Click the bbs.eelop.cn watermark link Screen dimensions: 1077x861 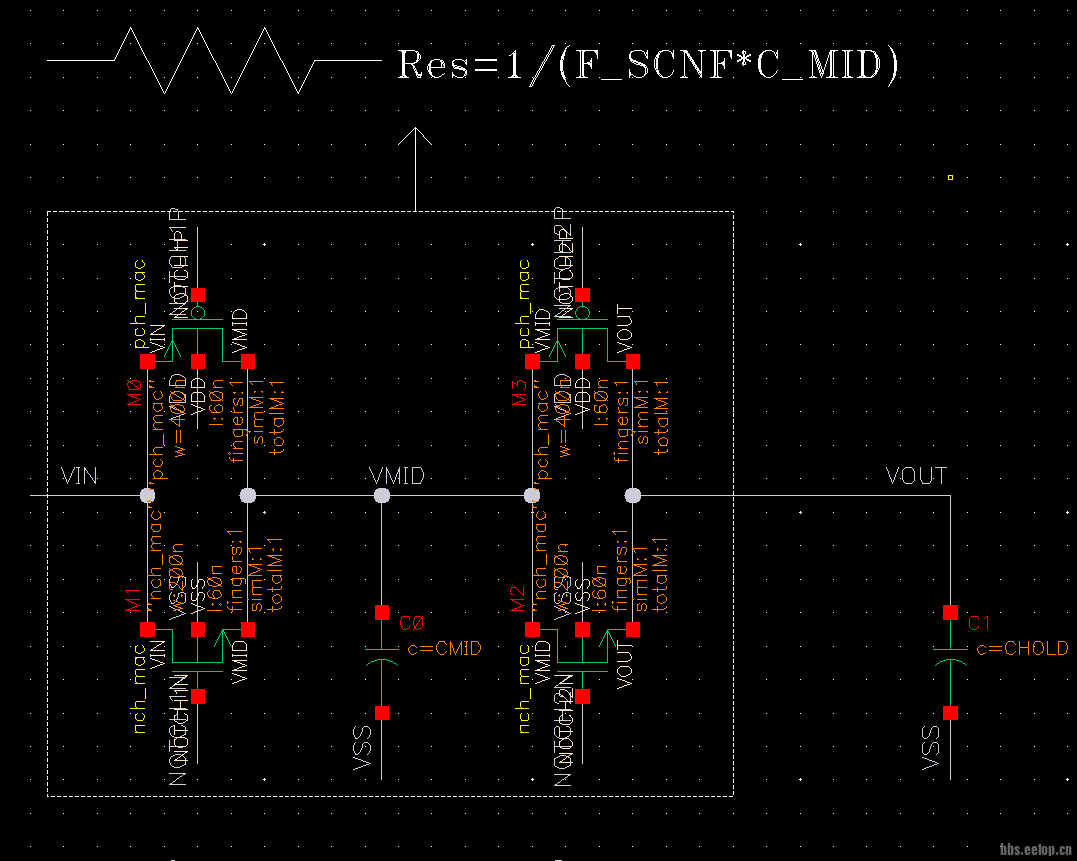(x=1035, y=847)
